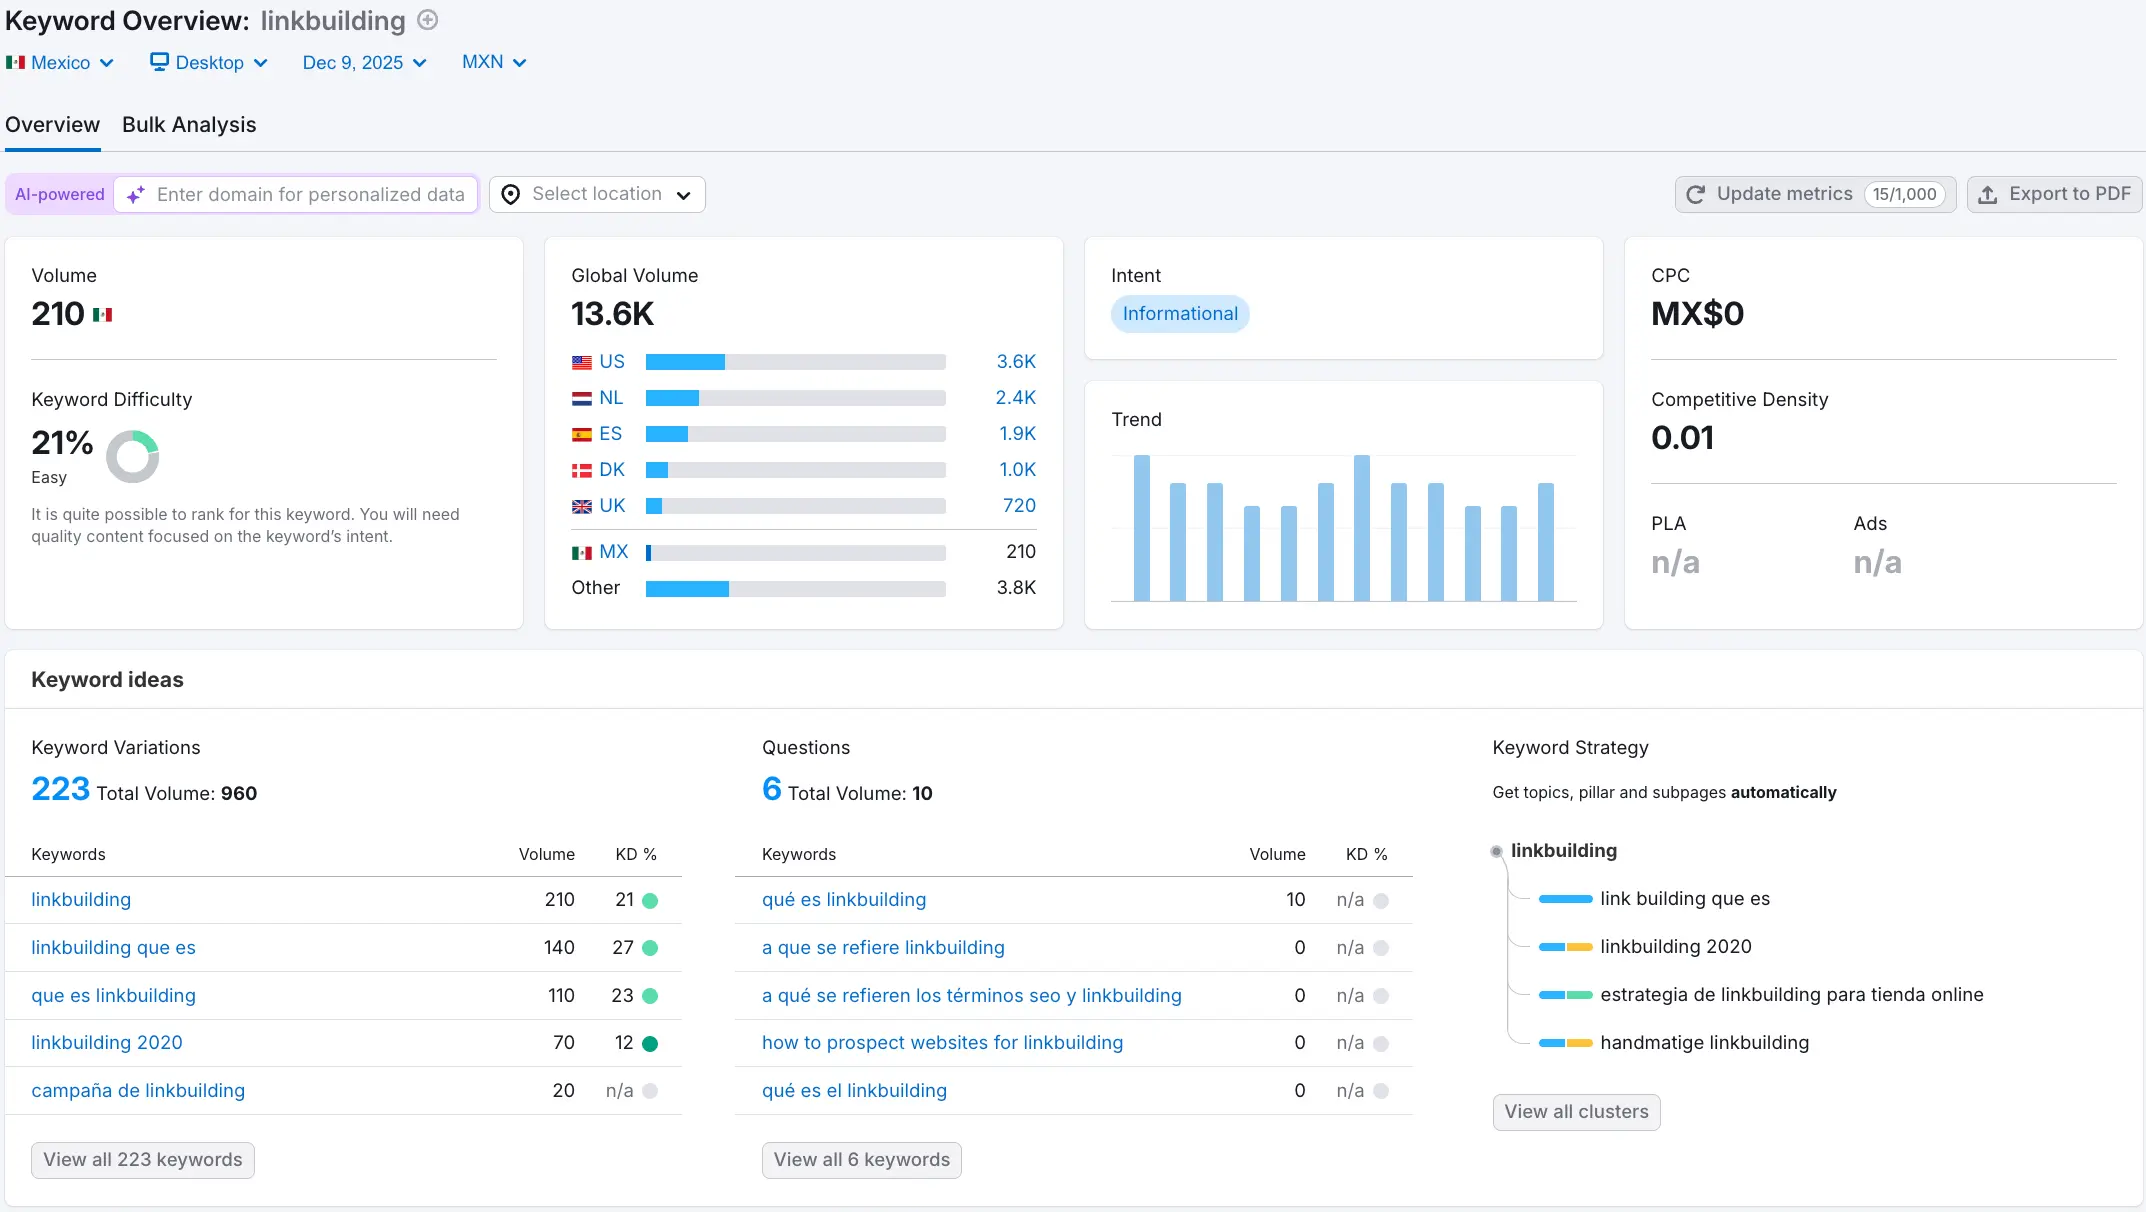Click the add-to-list icon next to linkbuilding title
Viewport: 2146px width, 1212px height.
(x=427, y=20)
